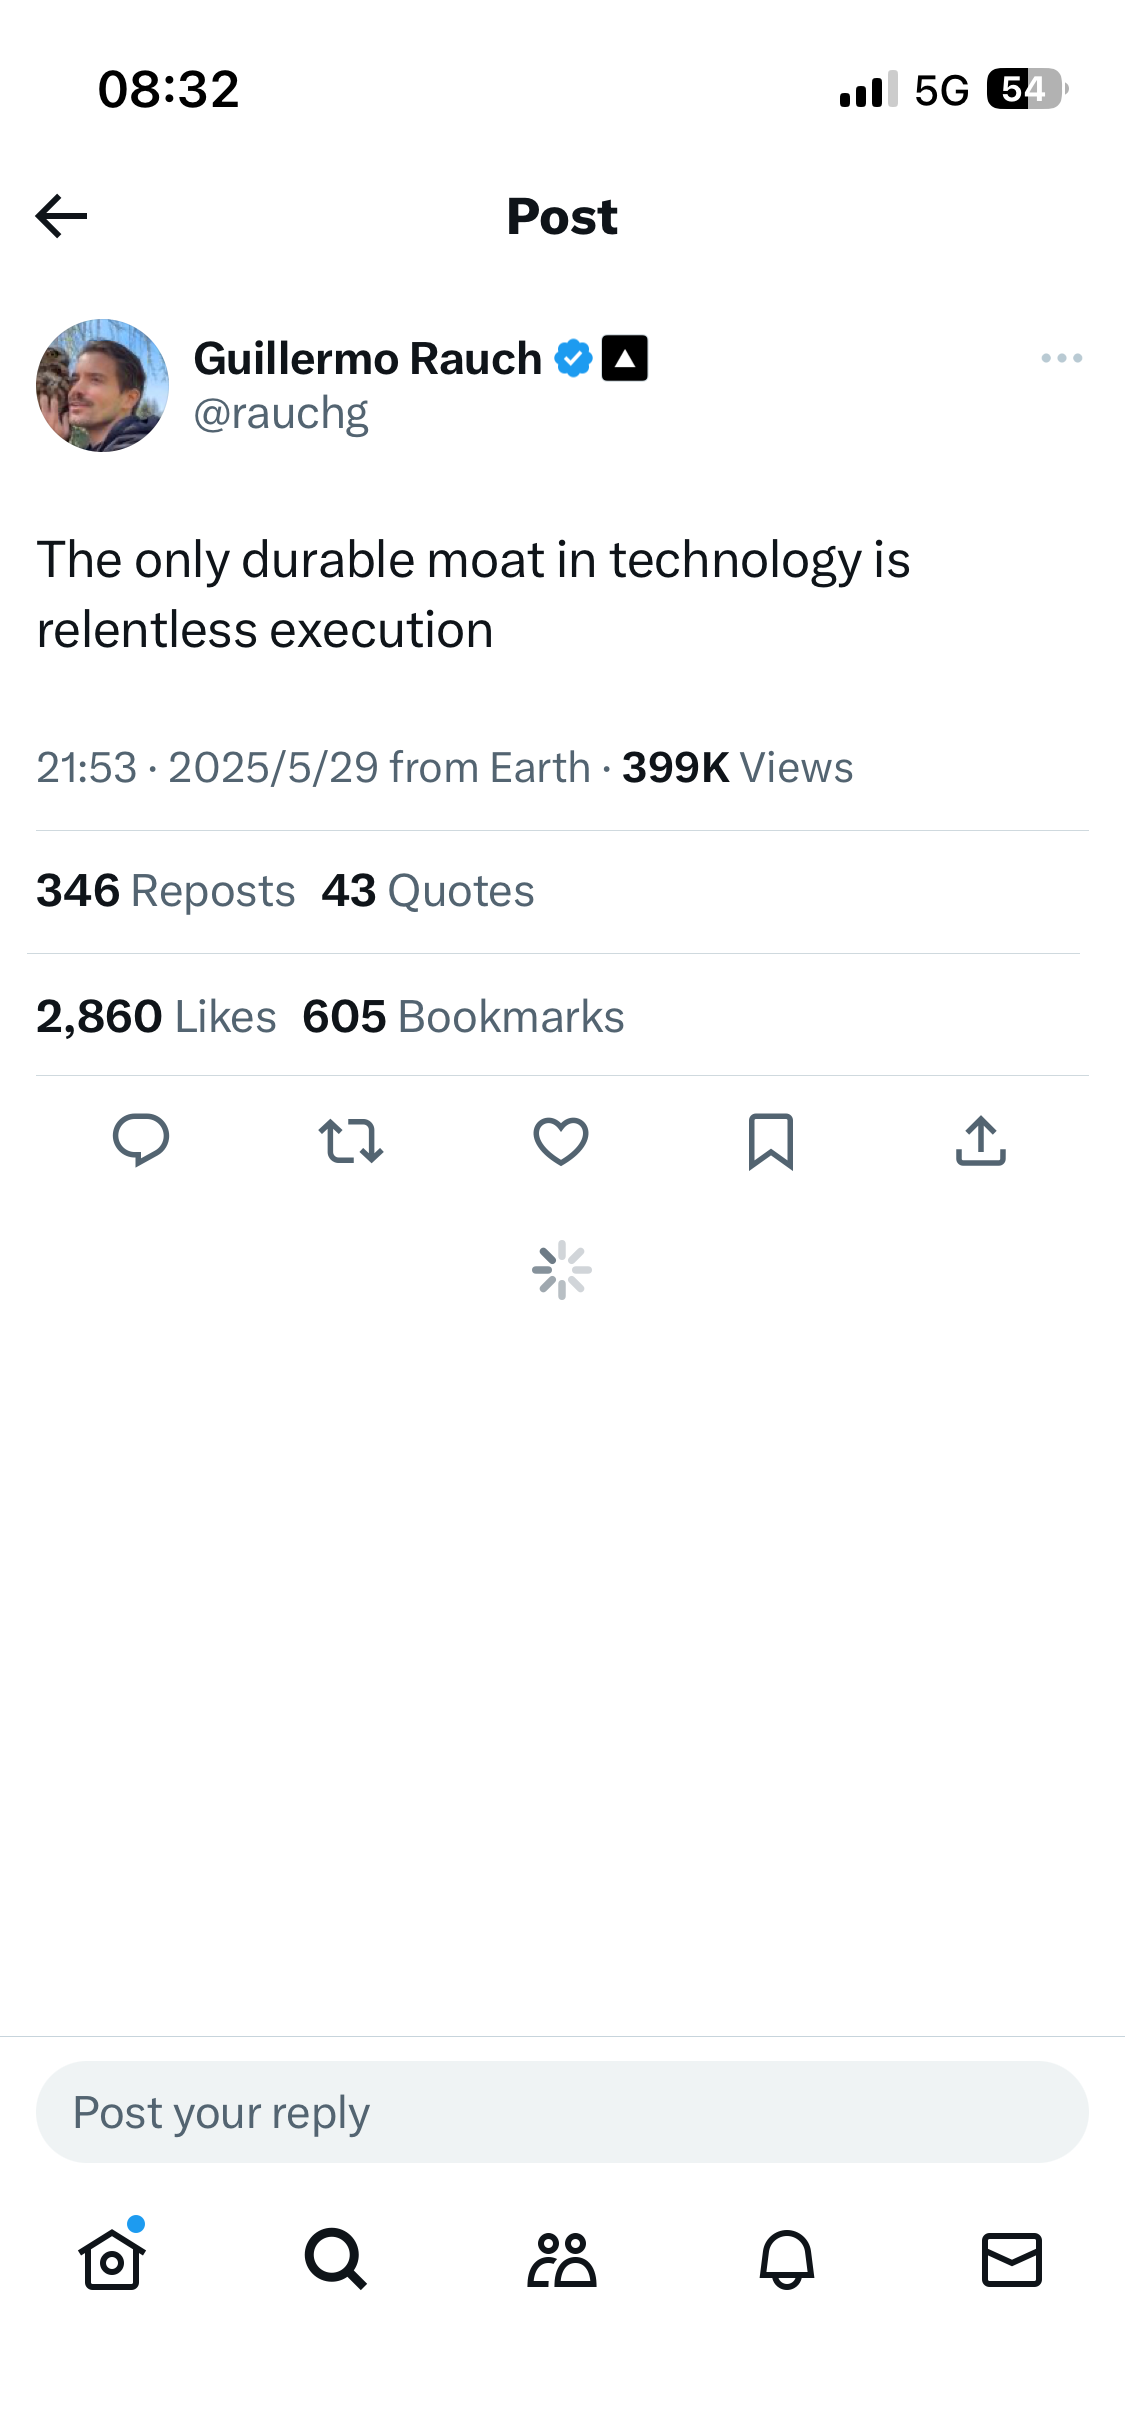
Task: Tap the Post your reply field
Action: click(x=562, y=2112)
